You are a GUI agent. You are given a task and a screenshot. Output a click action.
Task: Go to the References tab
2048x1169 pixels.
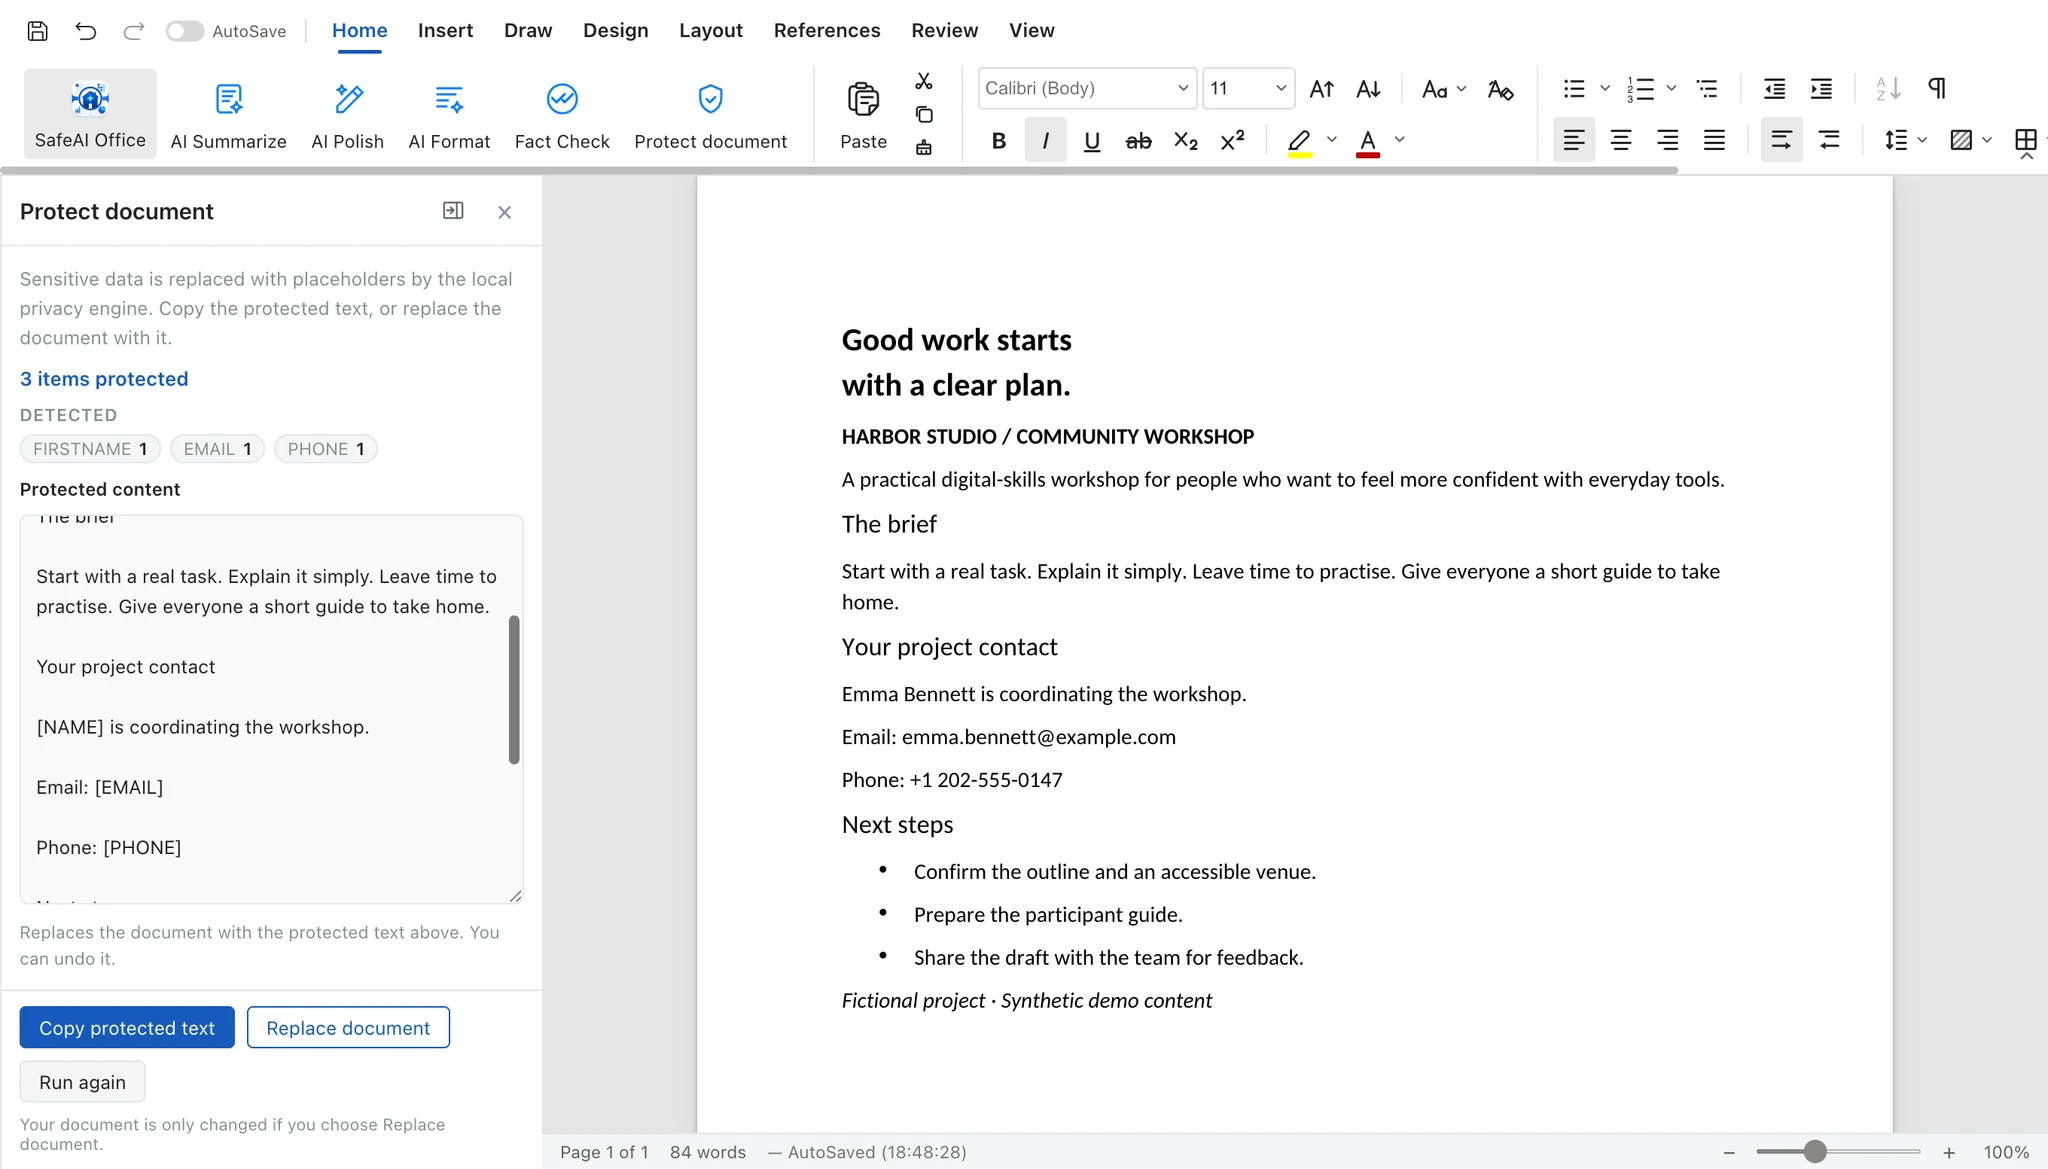pyautogui.click(x=827, y=31)
